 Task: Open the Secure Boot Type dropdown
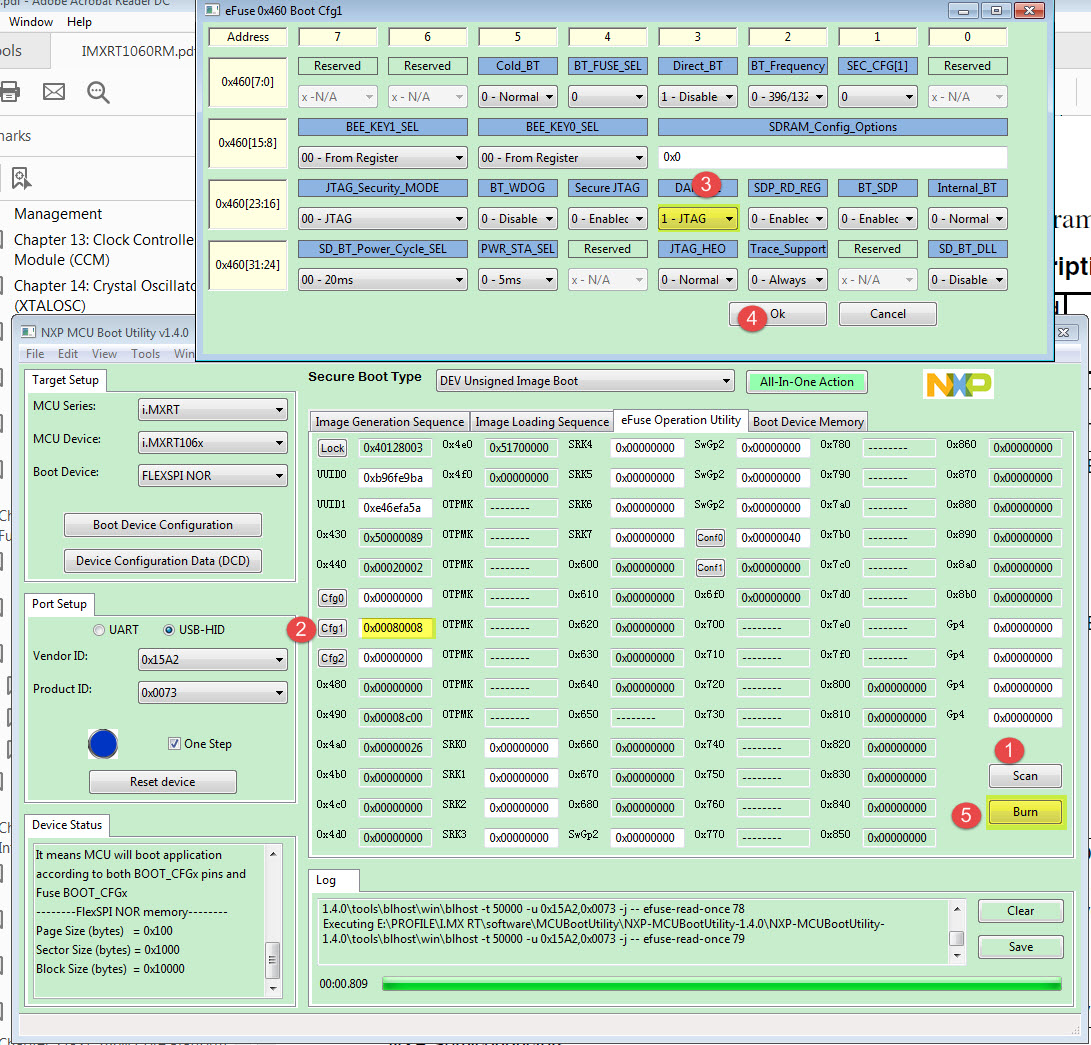[x=584, y=381]
